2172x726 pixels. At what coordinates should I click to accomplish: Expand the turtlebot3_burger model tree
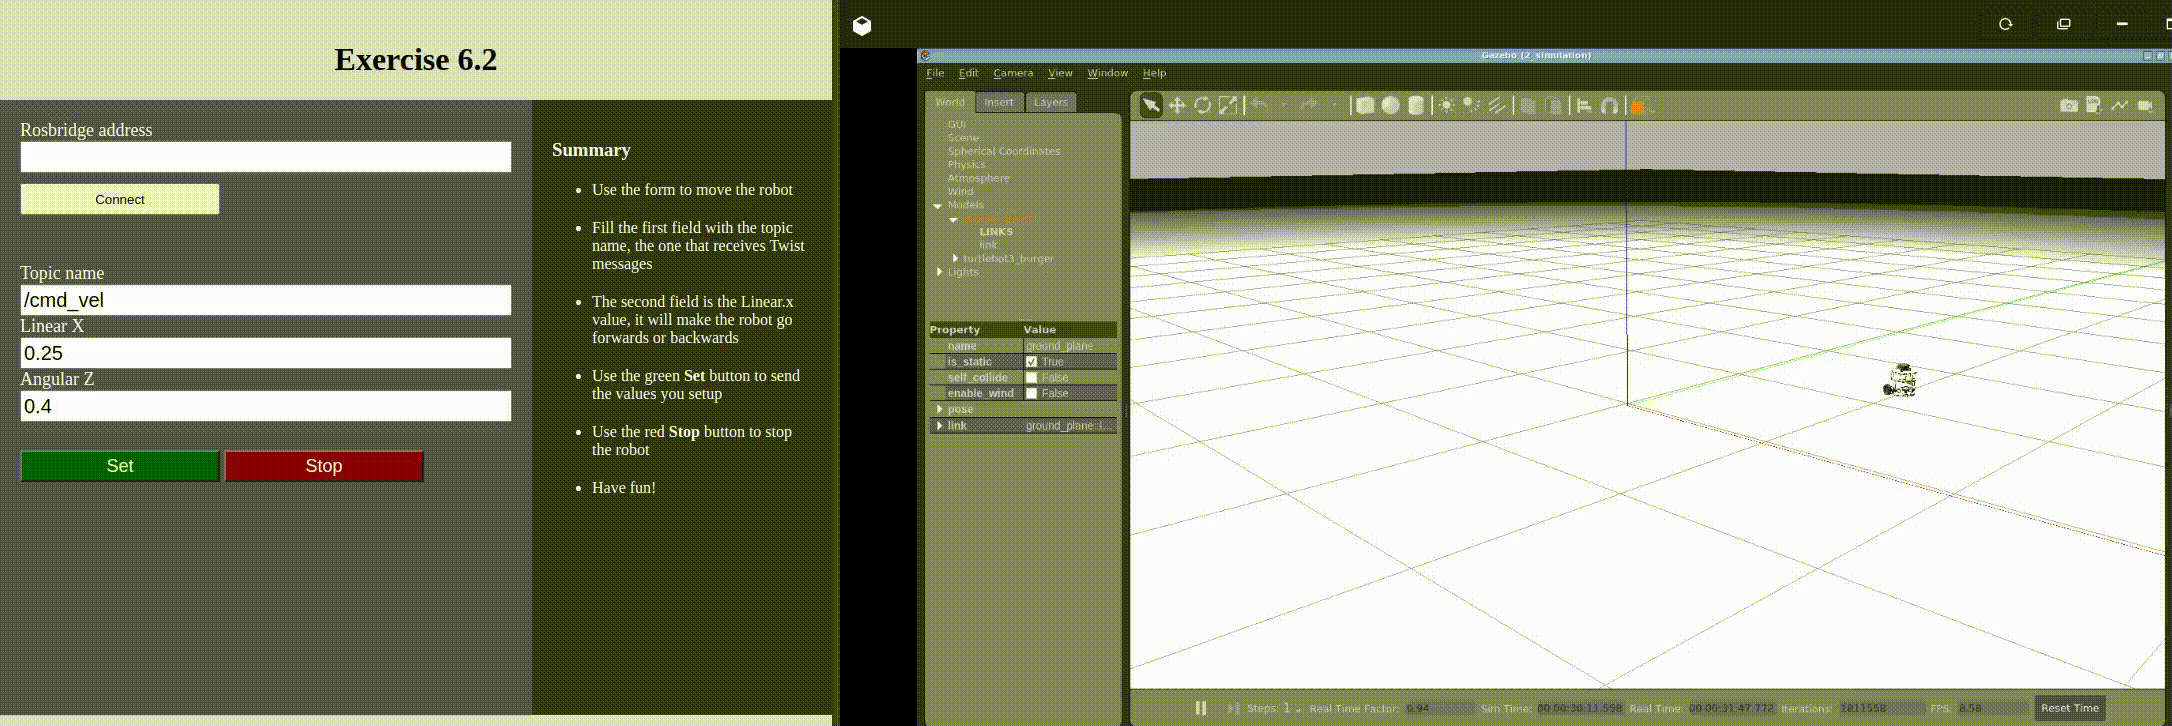click(x=955, y=258)
